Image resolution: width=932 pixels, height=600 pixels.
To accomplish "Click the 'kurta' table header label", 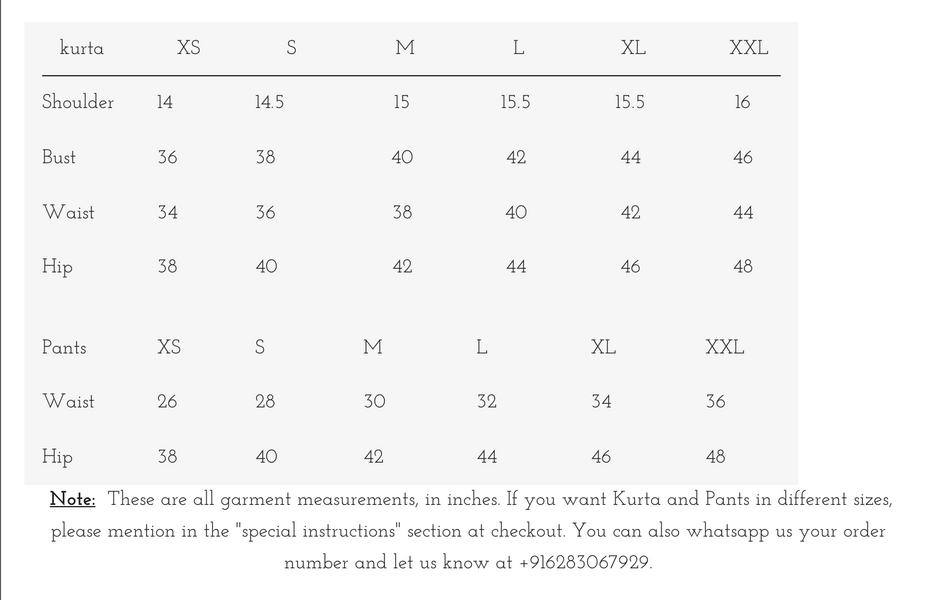I will tap(82, 48).
